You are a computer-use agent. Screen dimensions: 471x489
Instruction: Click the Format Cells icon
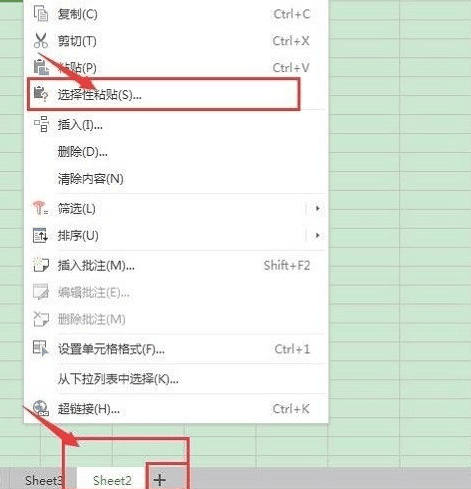(x=41, y=348)
